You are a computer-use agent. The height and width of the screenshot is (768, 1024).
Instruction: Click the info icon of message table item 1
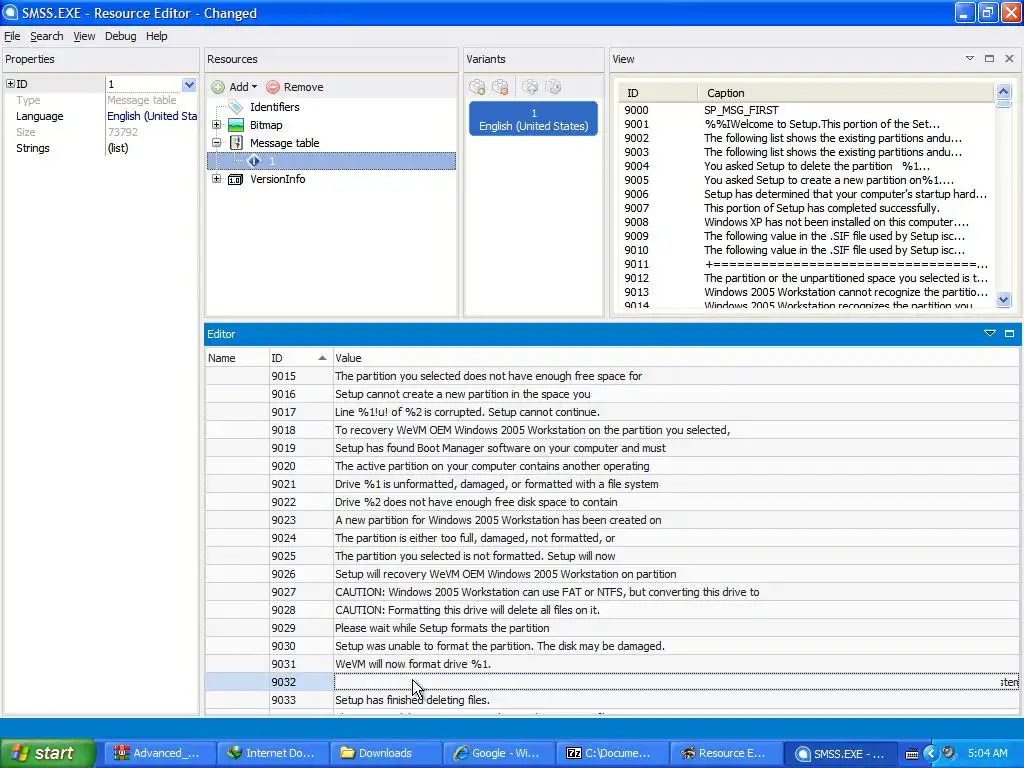click(x=254, y=161)
